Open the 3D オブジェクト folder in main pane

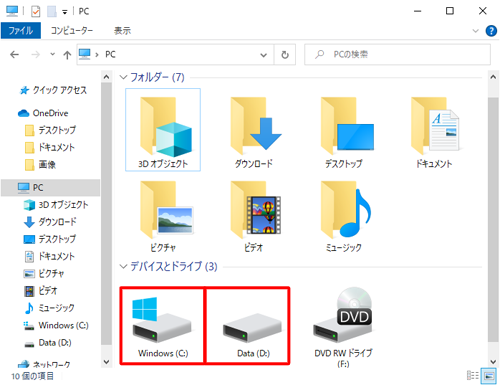pos(163,130)
